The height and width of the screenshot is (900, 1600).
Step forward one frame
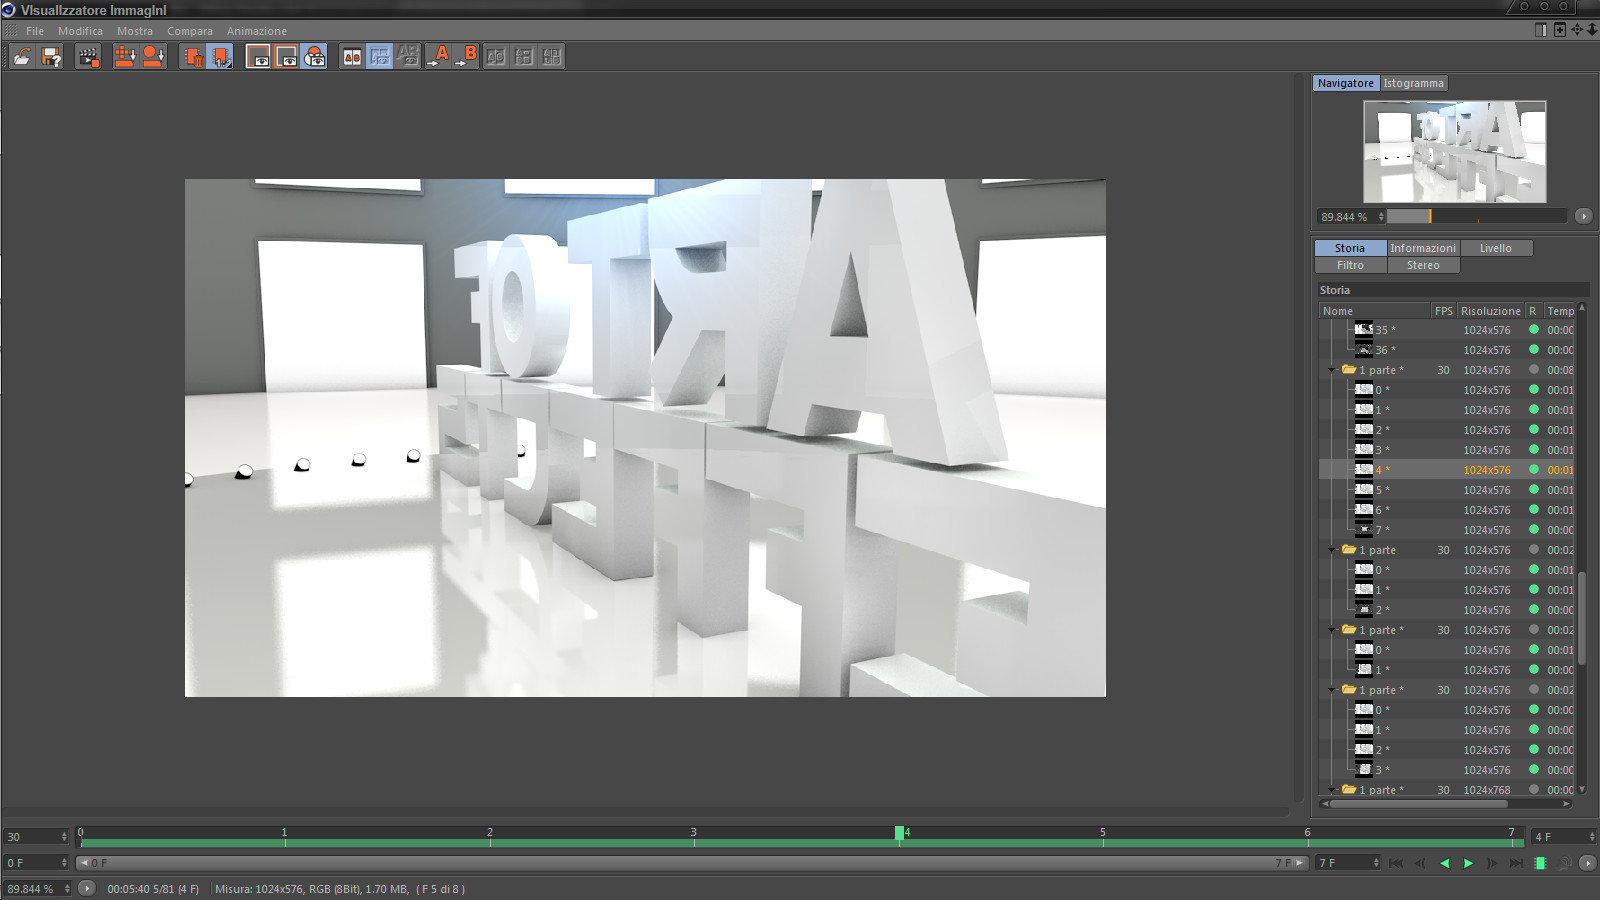[1492, 863]
